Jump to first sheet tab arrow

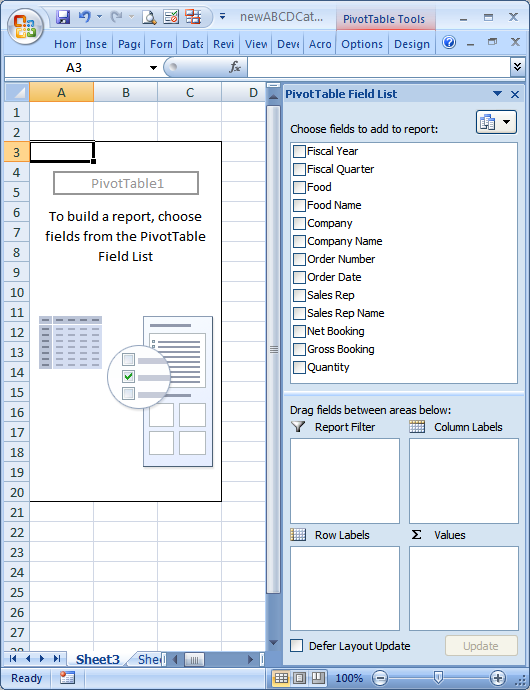click(13, 659)
